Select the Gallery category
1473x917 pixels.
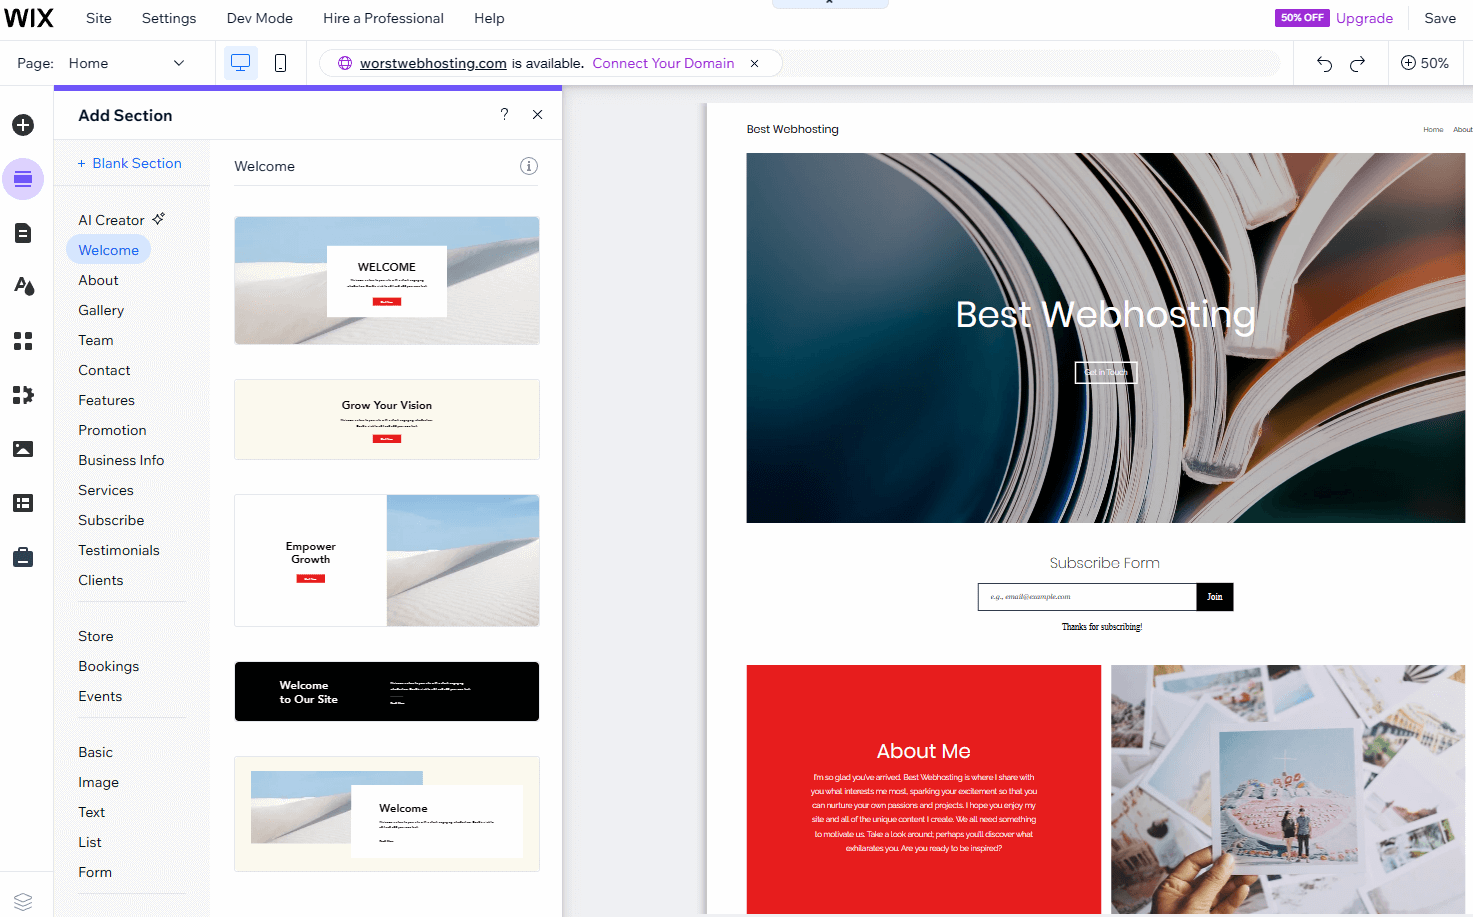coord(101,310)
